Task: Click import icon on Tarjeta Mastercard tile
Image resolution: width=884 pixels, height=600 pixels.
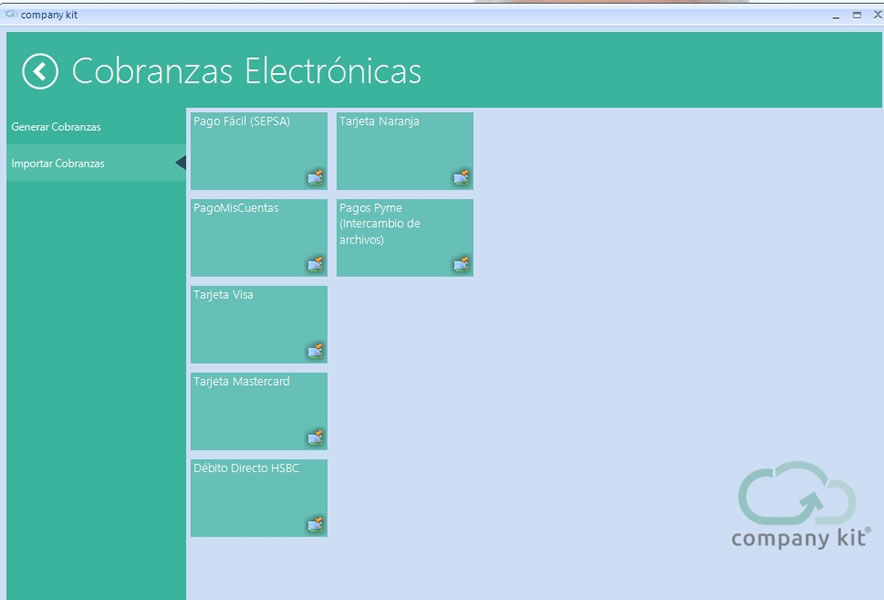Action: (x=315, y=438)
